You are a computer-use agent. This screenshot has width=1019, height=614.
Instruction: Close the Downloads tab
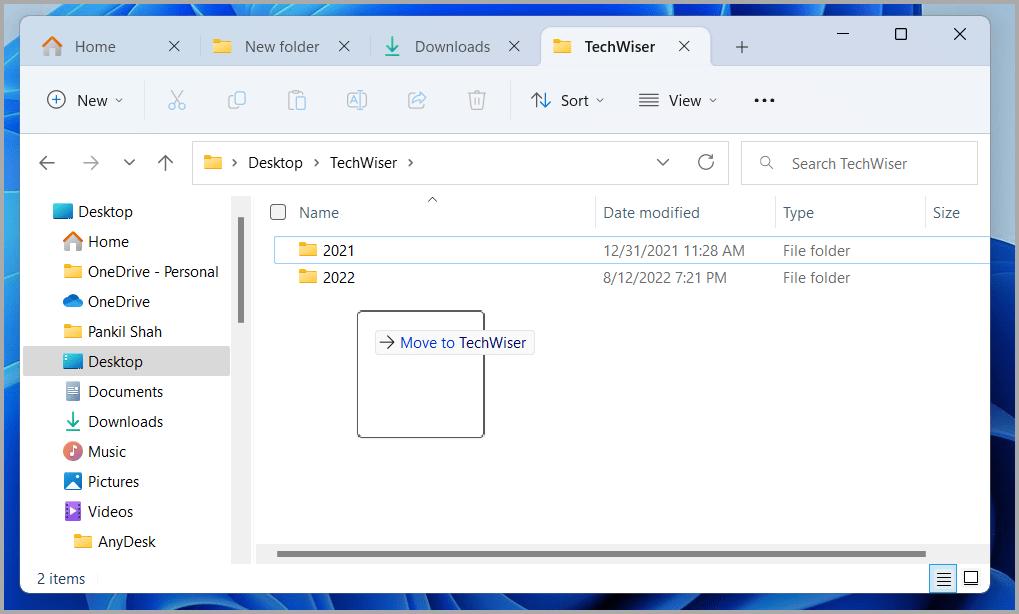pyautogui.click(x=513, y=46)
